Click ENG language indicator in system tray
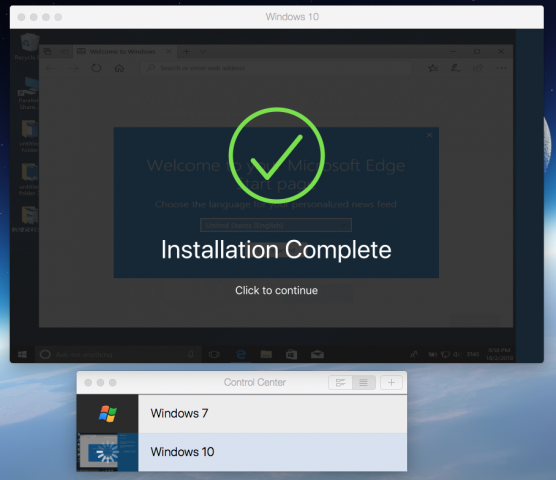556x480 pixels. point(473,354)
